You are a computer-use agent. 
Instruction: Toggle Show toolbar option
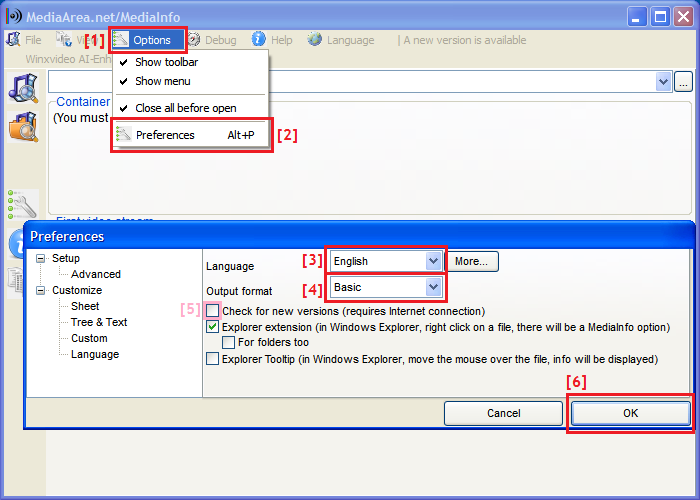[x=166, y=62]
